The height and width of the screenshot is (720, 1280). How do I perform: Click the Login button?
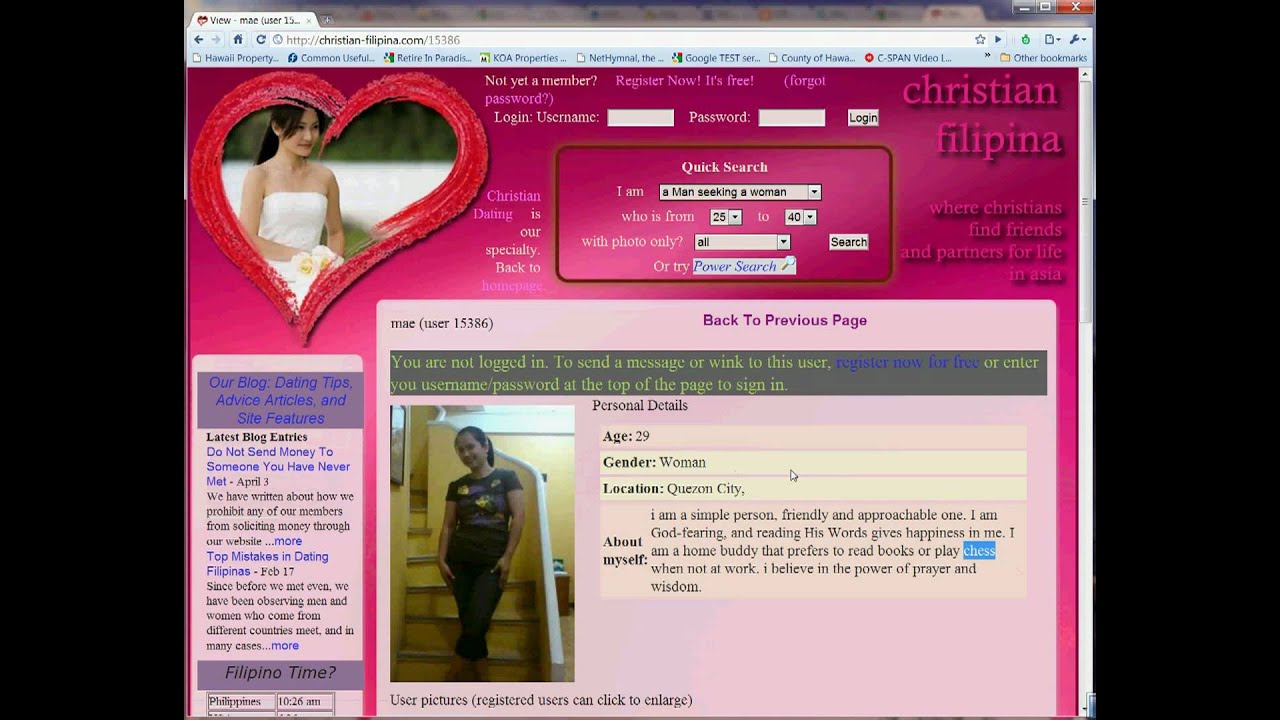863,118
